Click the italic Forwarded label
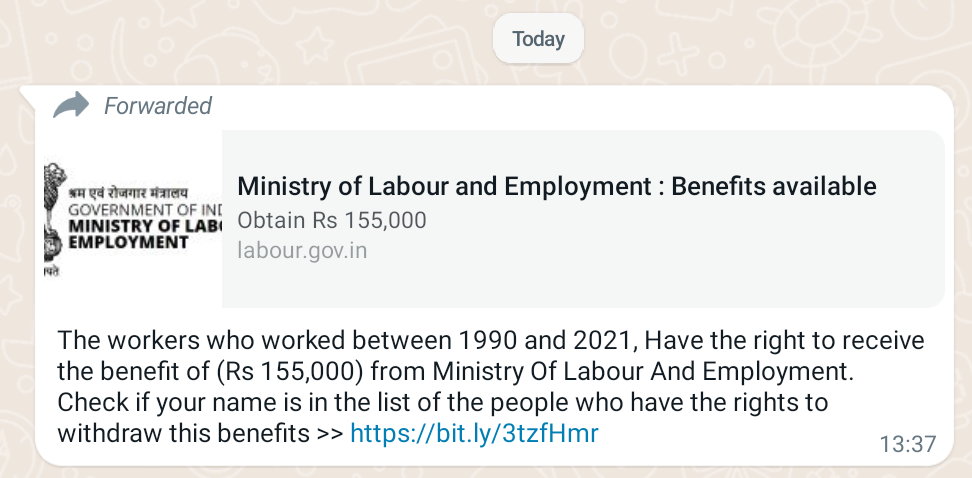 click(x=157, y=105)
